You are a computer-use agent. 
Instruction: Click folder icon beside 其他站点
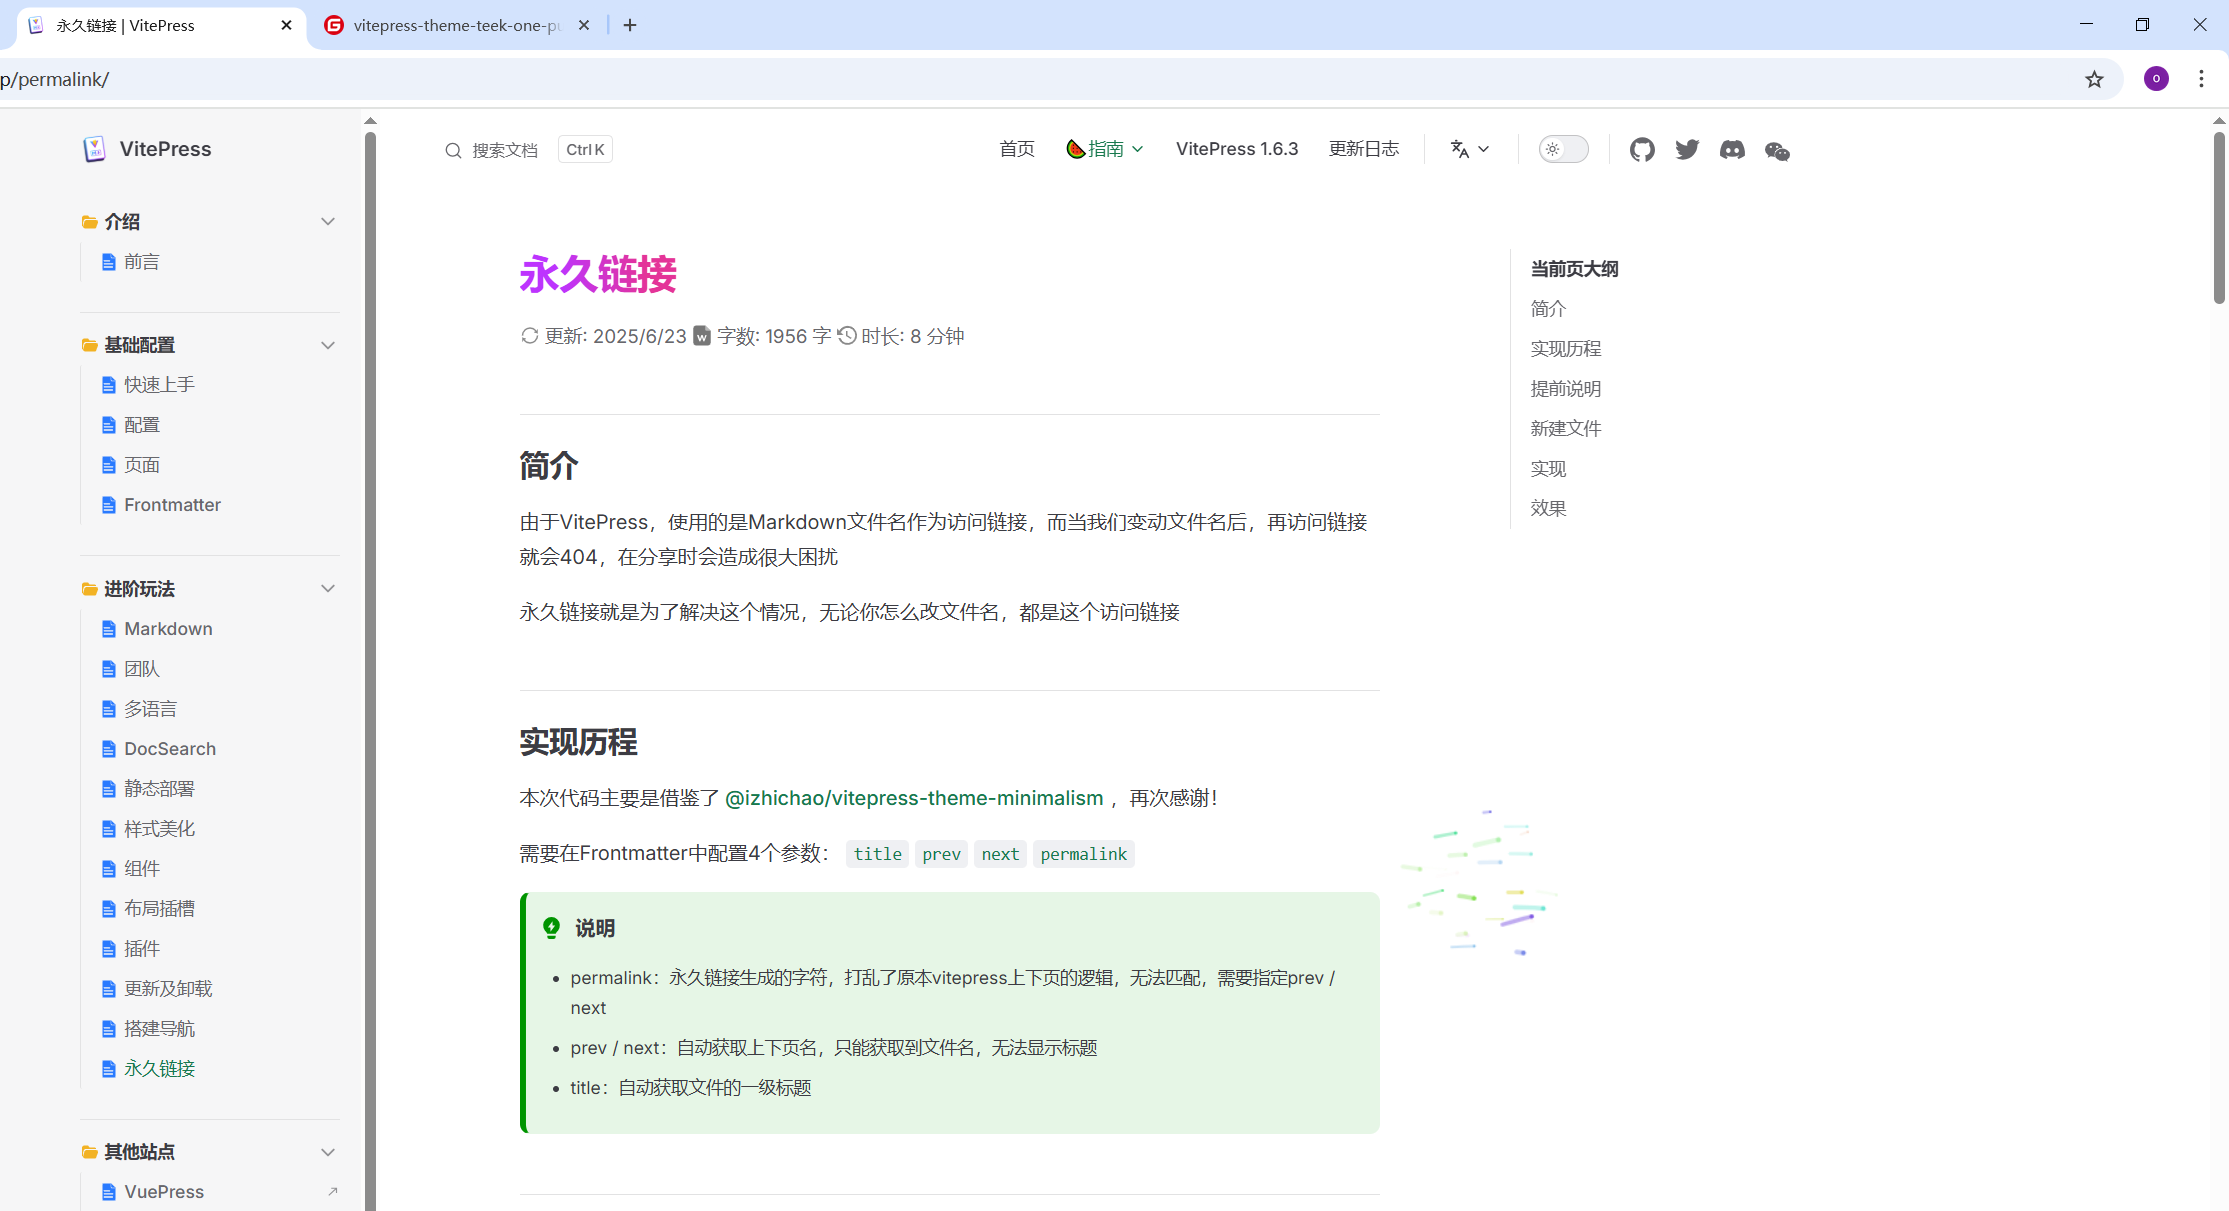[90, 1152]
